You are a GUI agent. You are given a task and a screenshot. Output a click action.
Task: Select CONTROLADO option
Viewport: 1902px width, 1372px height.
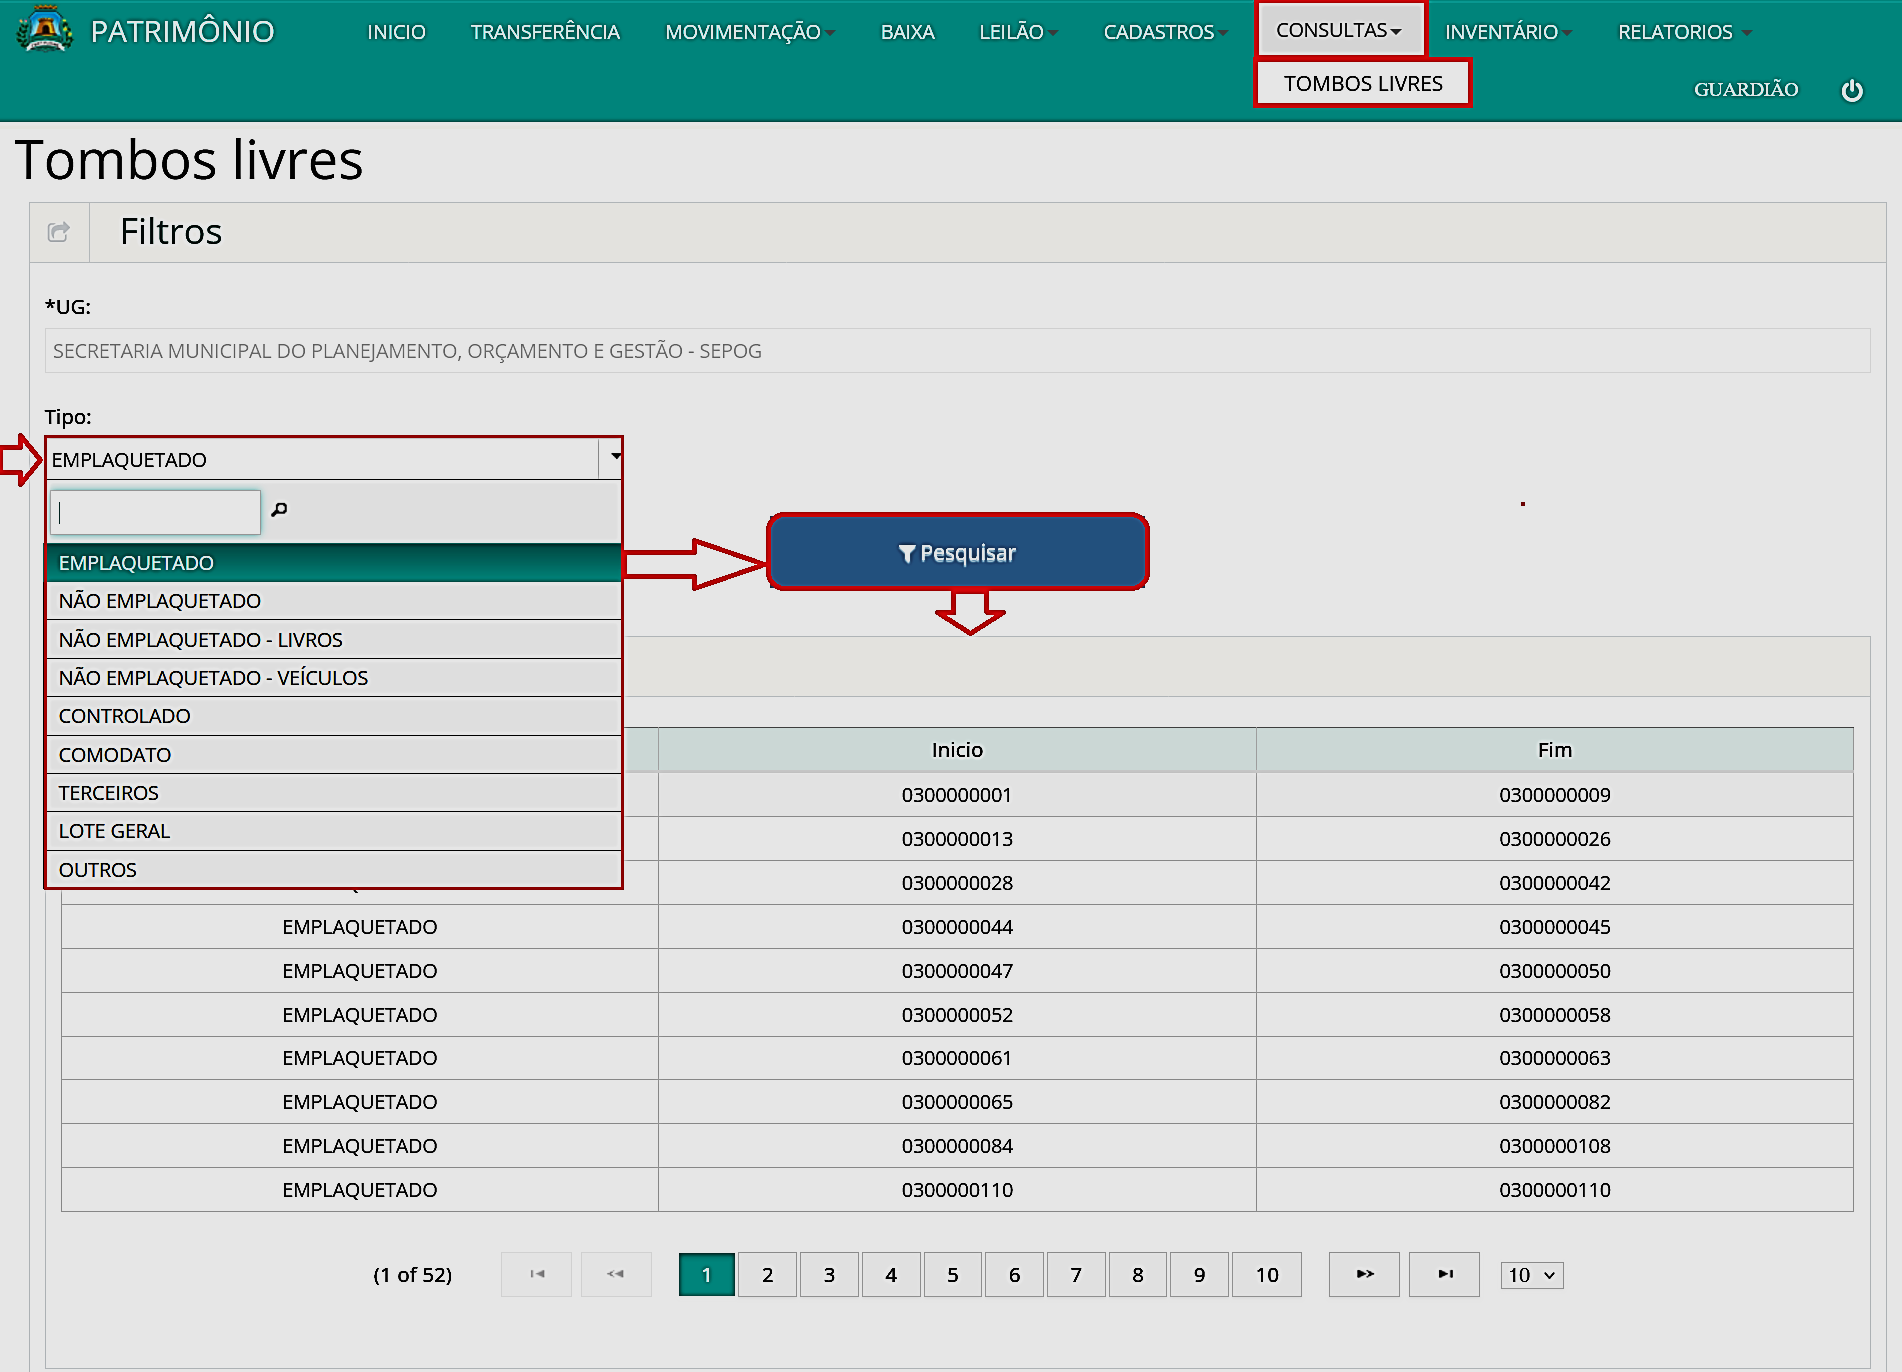click(334, 716)
